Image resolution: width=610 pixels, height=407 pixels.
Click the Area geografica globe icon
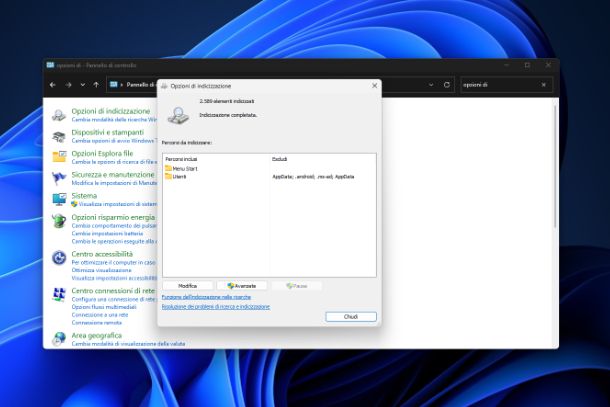click(59, 339)
